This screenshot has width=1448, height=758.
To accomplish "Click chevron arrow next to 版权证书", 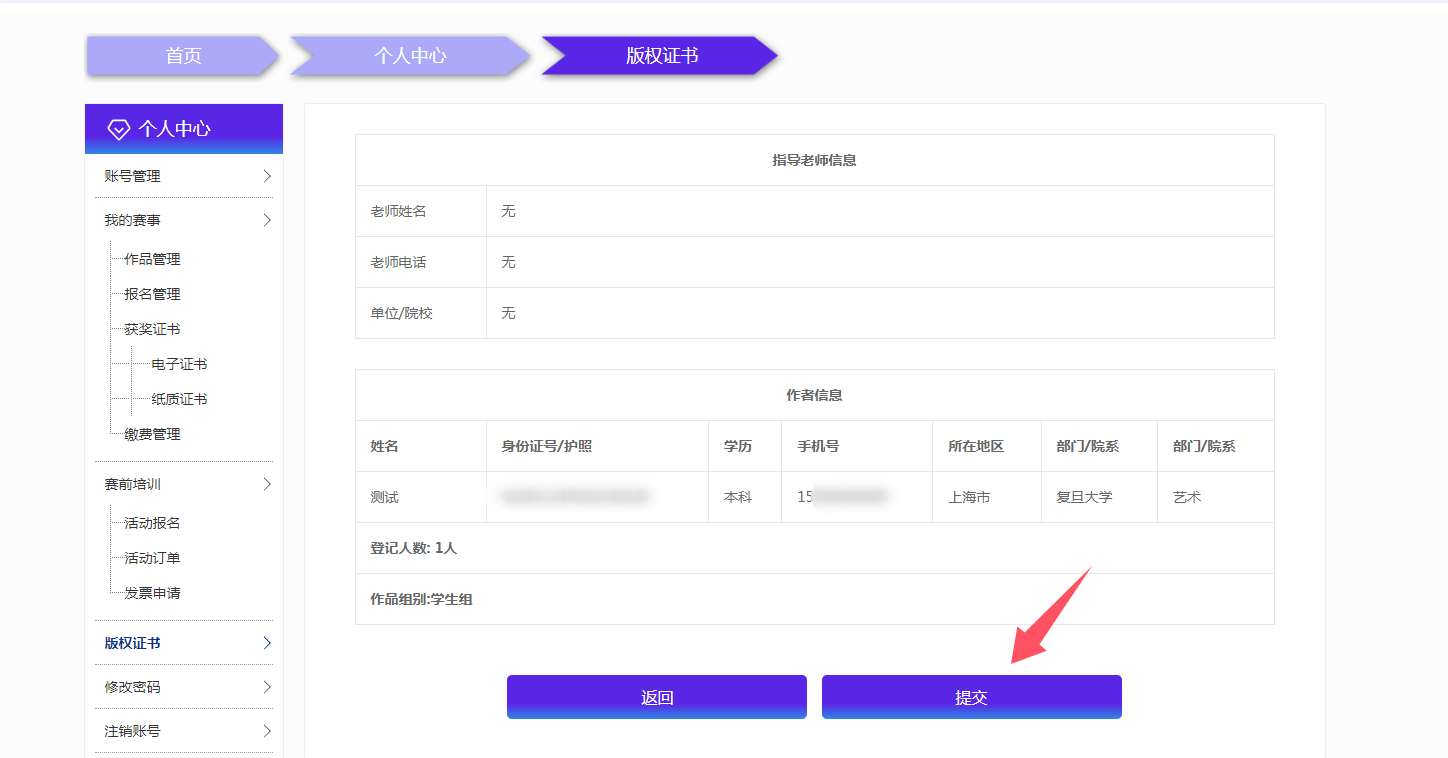I will click(x=267, y=643).
